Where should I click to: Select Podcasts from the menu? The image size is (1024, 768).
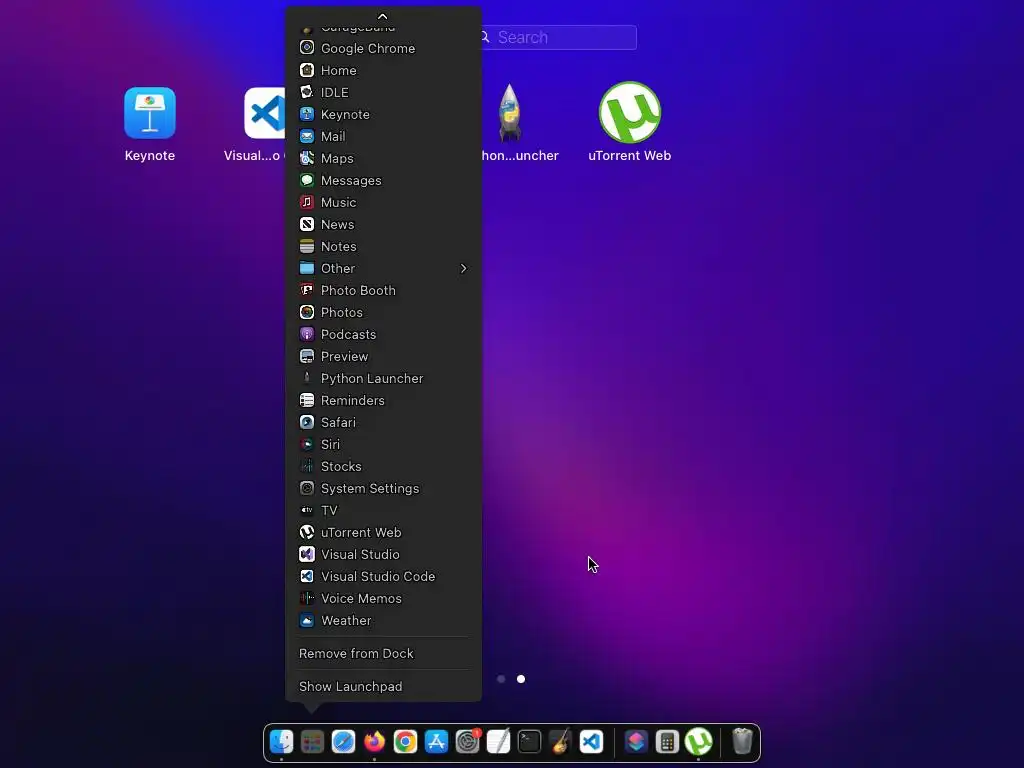pos(383,334)
